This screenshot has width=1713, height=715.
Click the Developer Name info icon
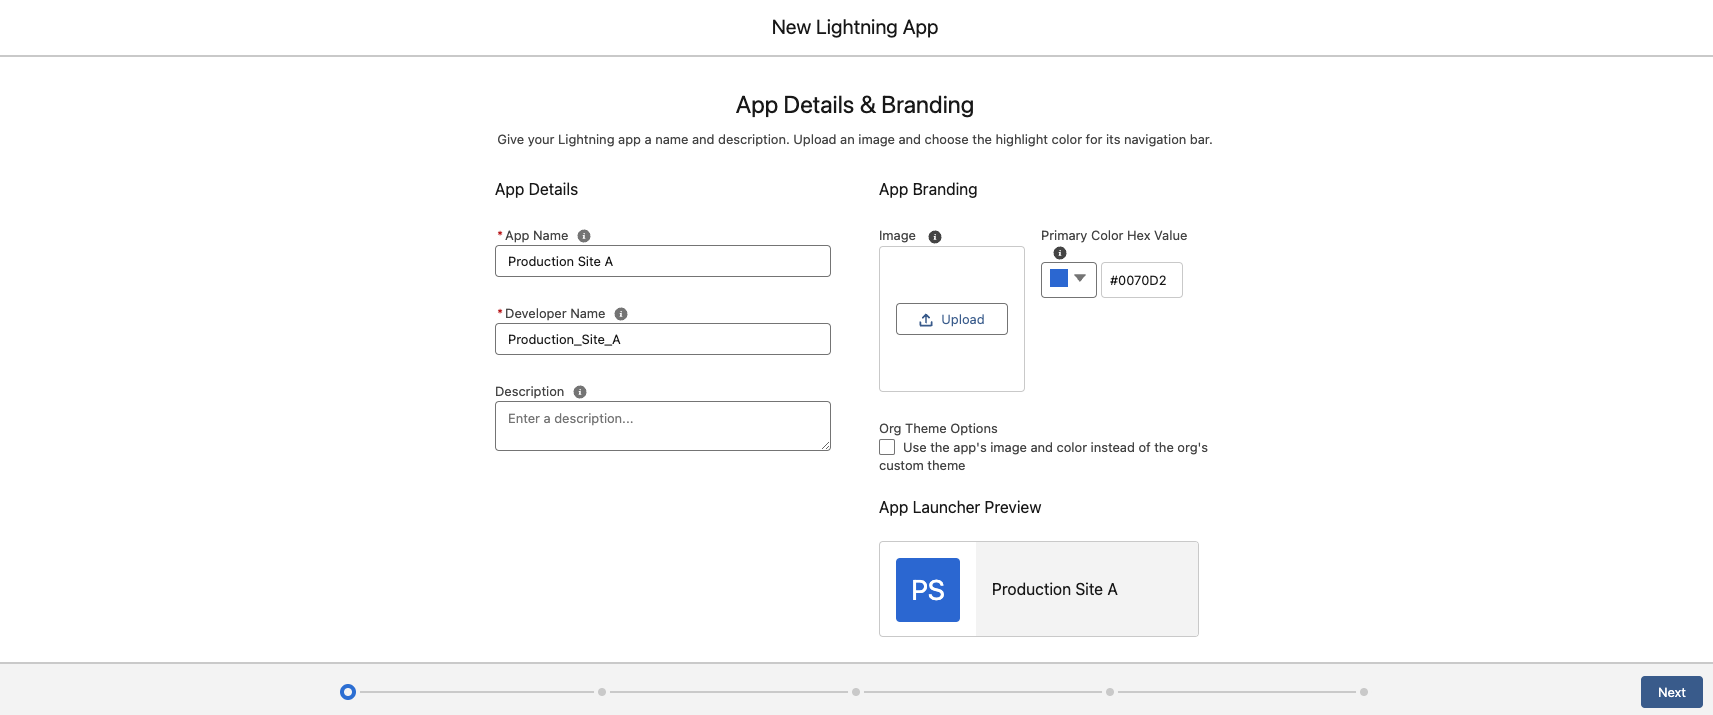pyautogui.click(x=621, y=314)
